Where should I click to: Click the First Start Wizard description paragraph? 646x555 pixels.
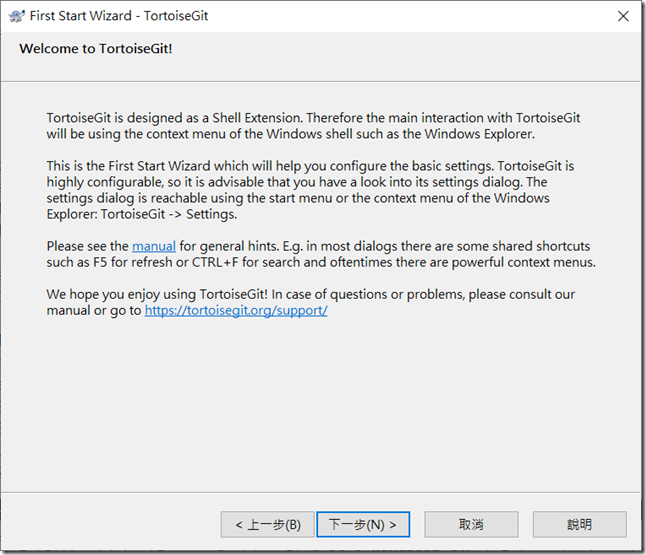pos(310,190)
